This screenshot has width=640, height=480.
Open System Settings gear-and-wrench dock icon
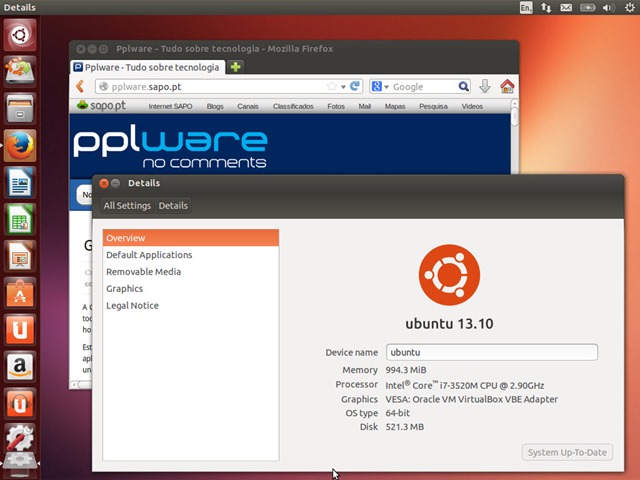(20, 438)
